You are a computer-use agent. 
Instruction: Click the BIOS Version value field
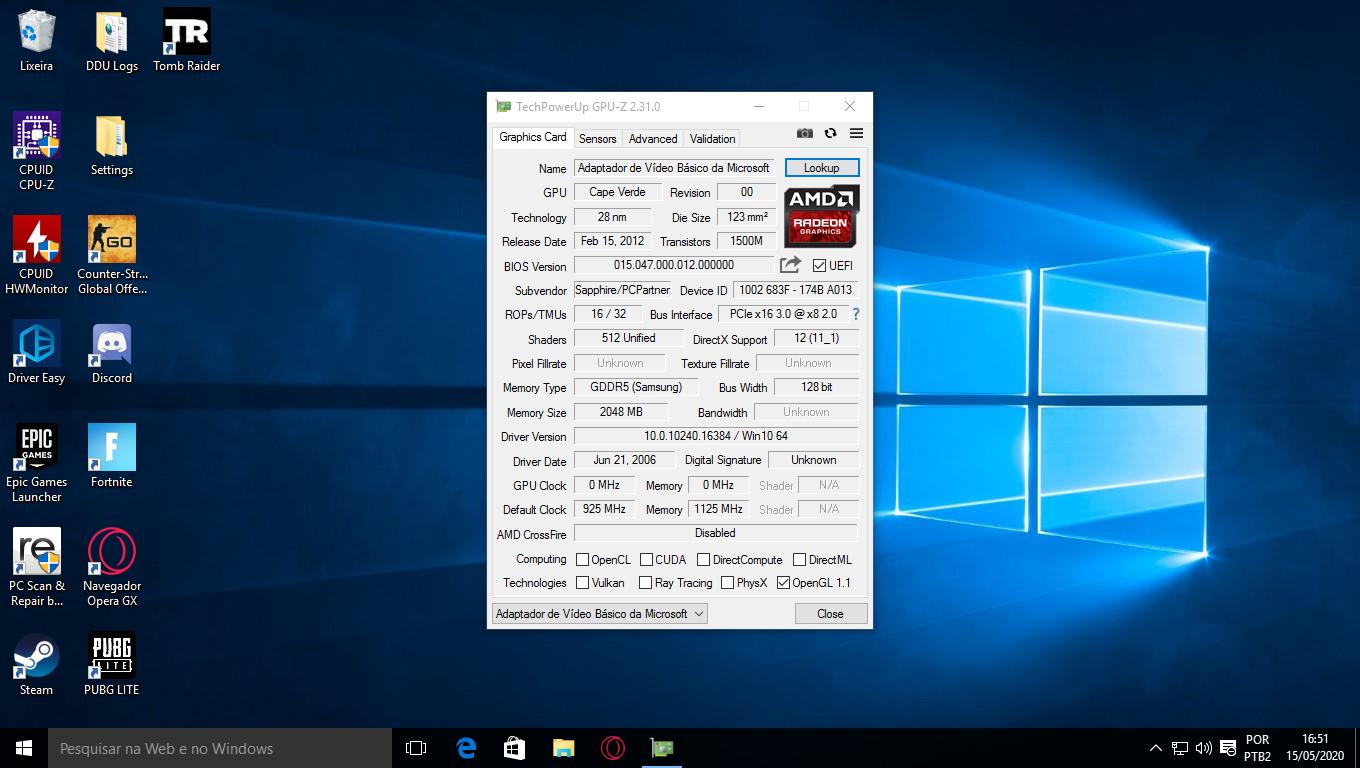pyautogui.click(x=674, y=265)
